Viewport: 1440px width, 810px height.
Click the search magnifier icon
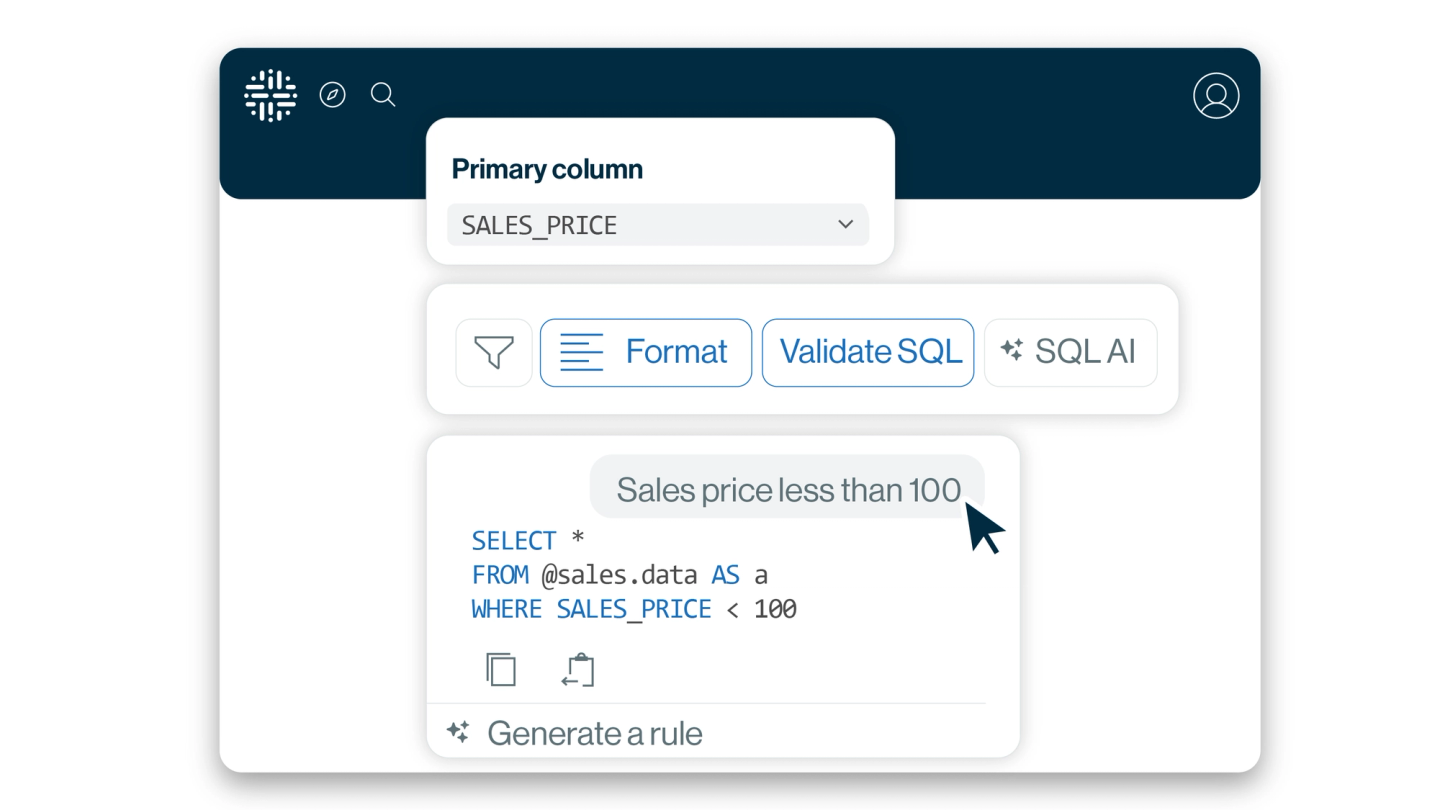point(383,95)
